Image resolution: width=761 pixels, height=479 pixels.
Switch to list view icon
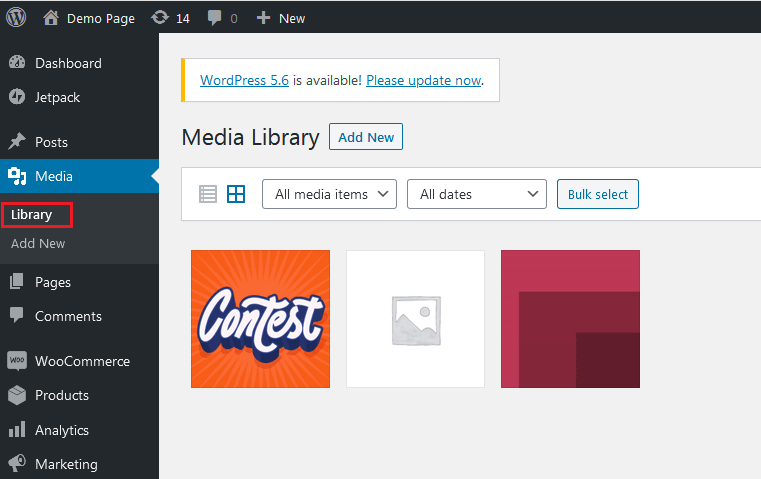(x=208, y=194)
